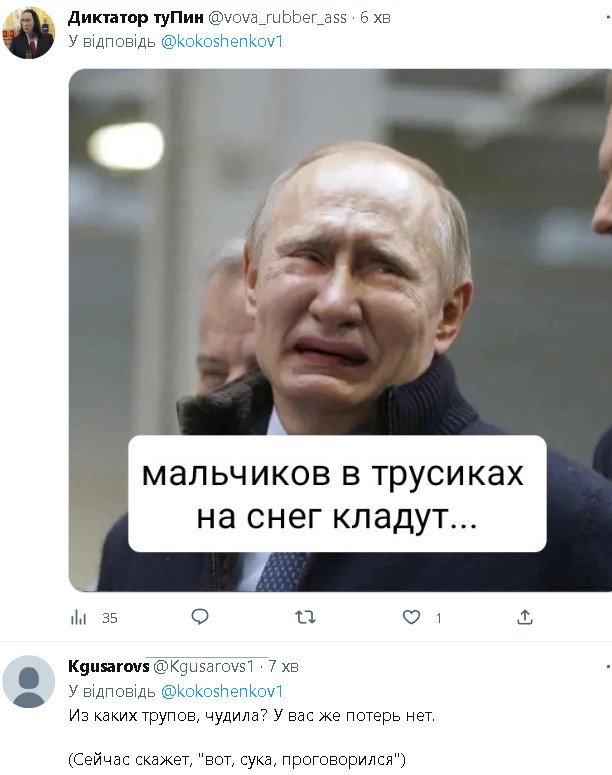Image resolution: width=612 pixels, height=775 pixels.
Task: Open the analytics view icon showing 35
Action: tap(79, 617)
